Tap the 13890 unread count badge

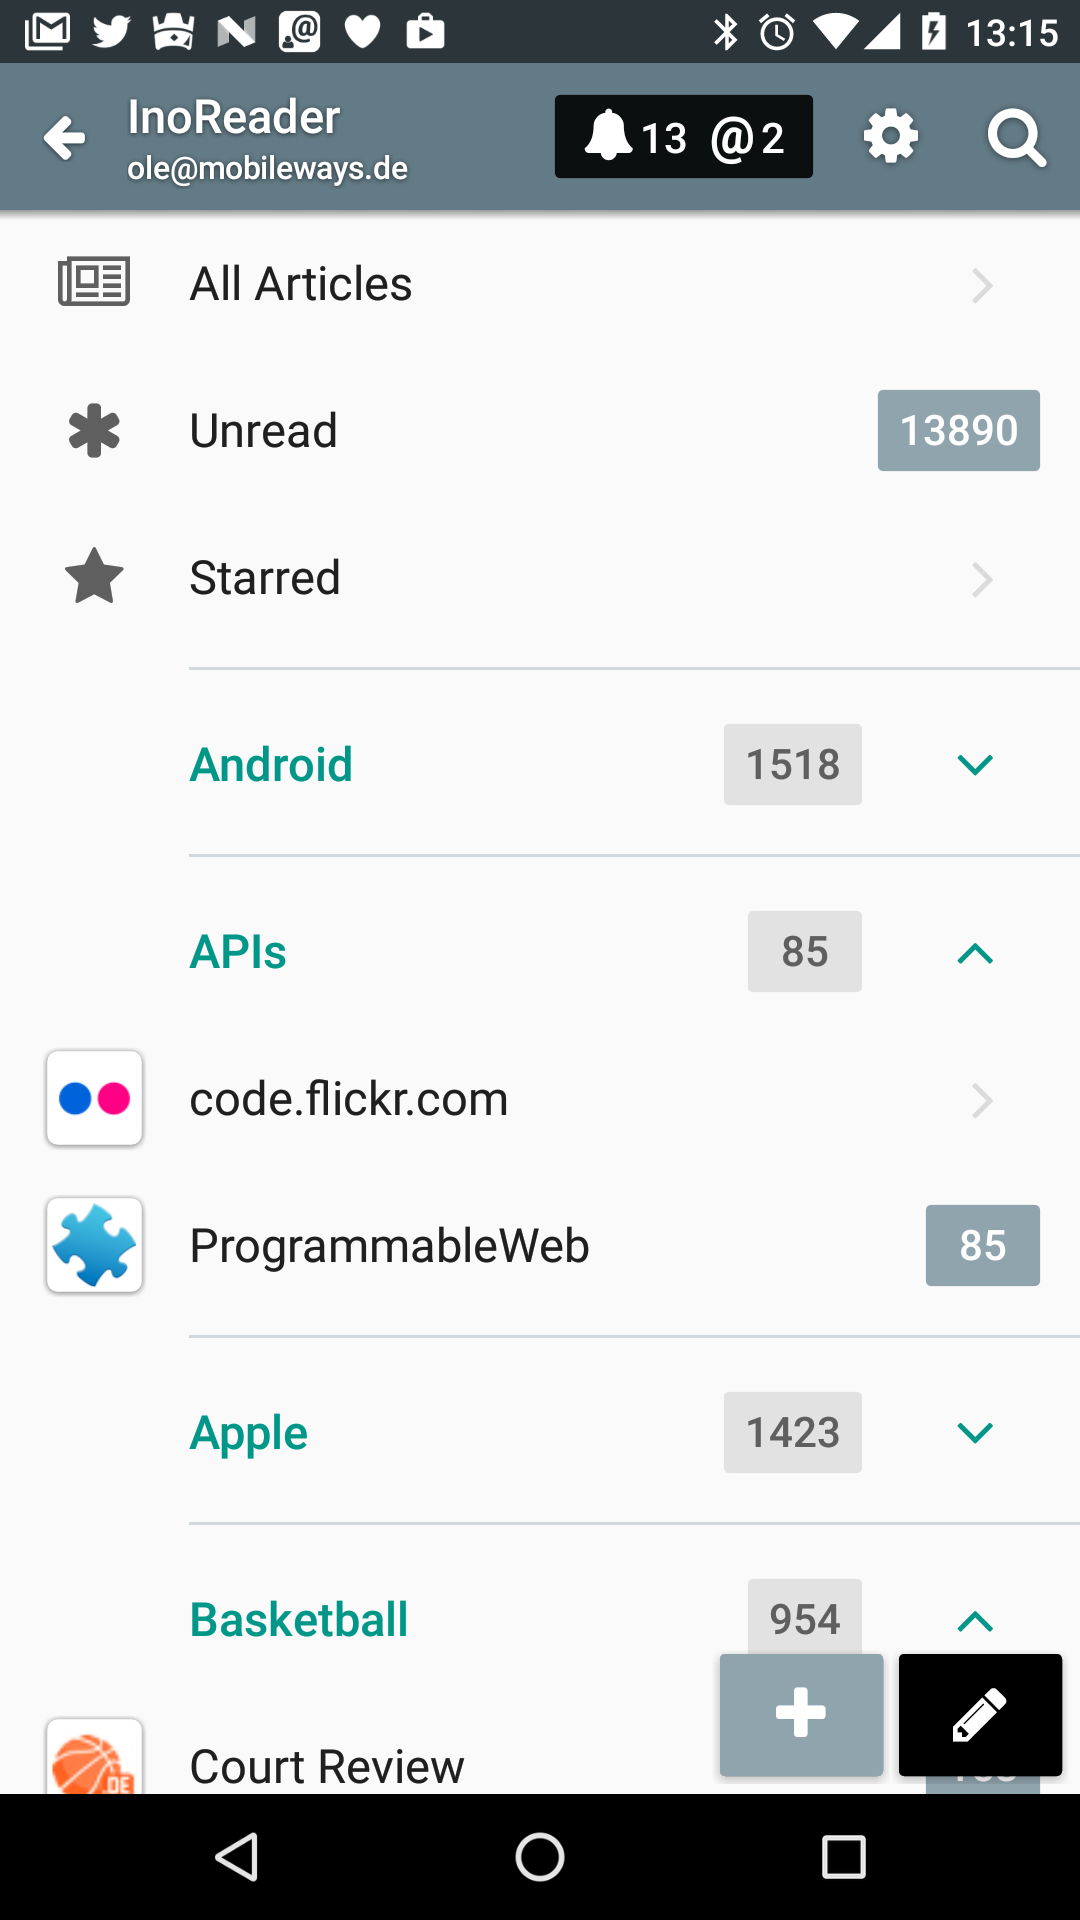(958, 431)
